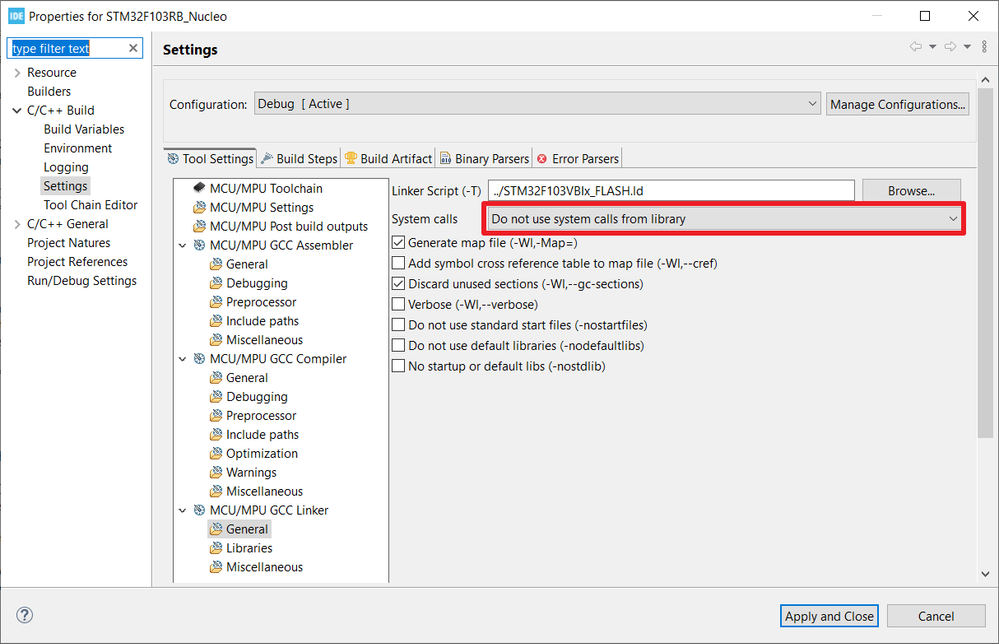
Task: Switch to the Error Parsers tab
Action: click(577, 158)
